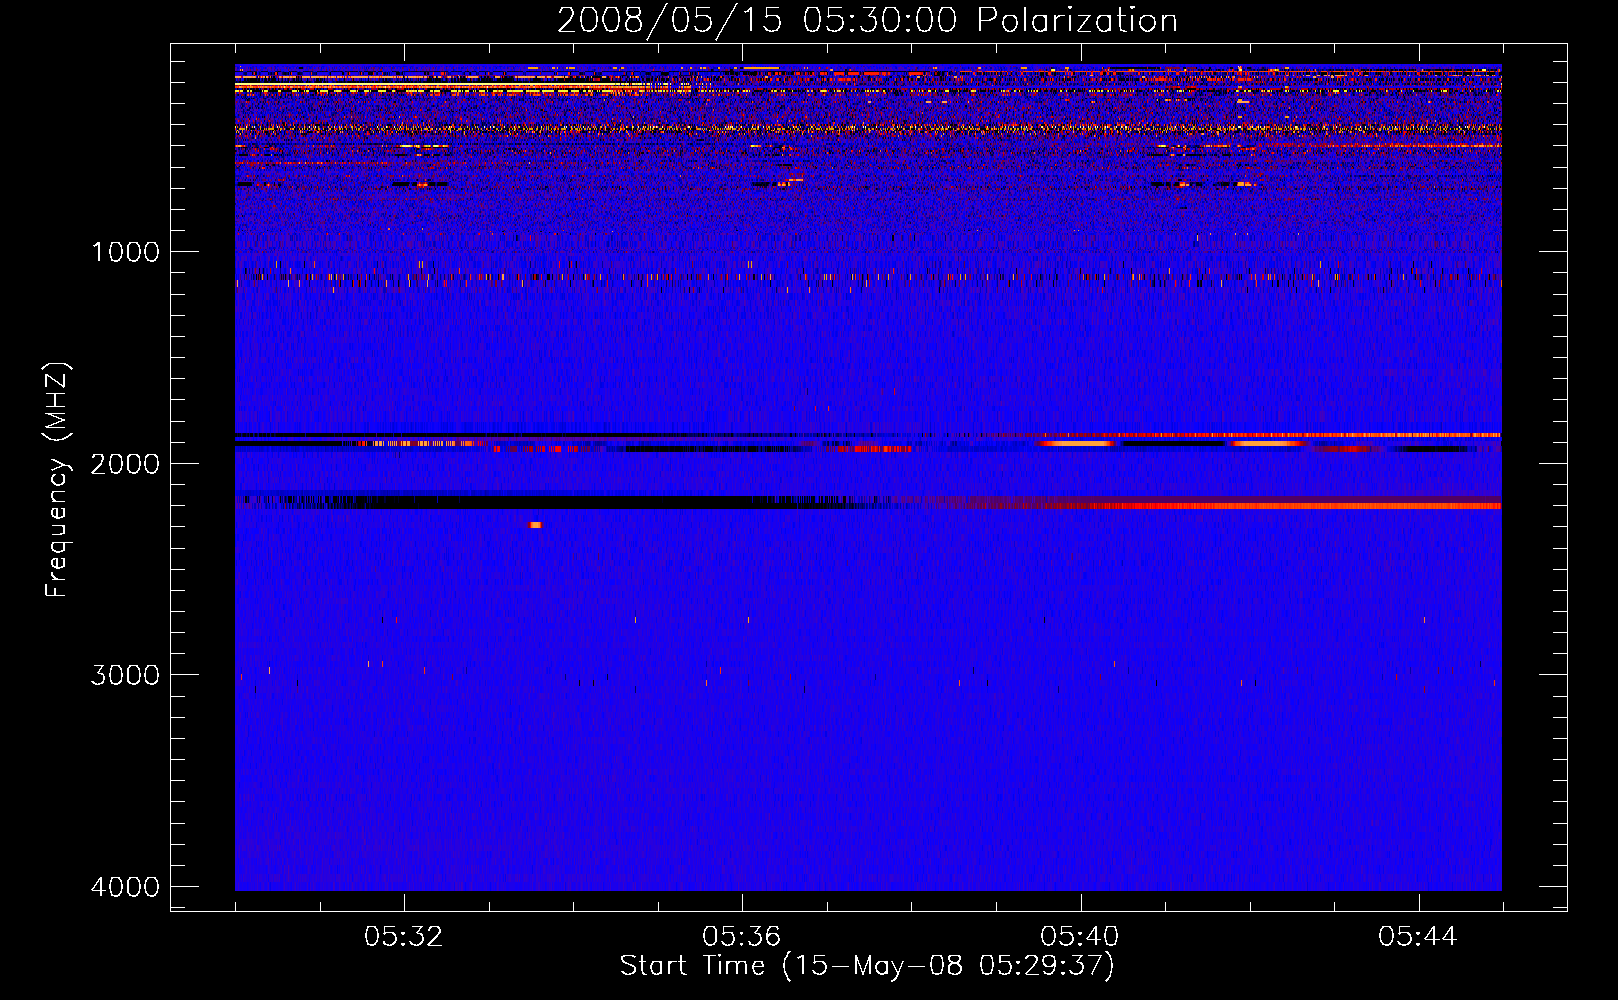This screenshot has height=1000, width=1618.
Task: Click the 05:32 time tick label
Action: tap(404, 936)
